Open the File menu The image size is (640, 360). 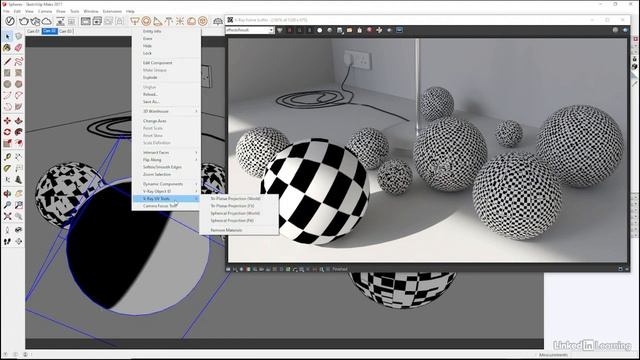click(x=6, y=11)
